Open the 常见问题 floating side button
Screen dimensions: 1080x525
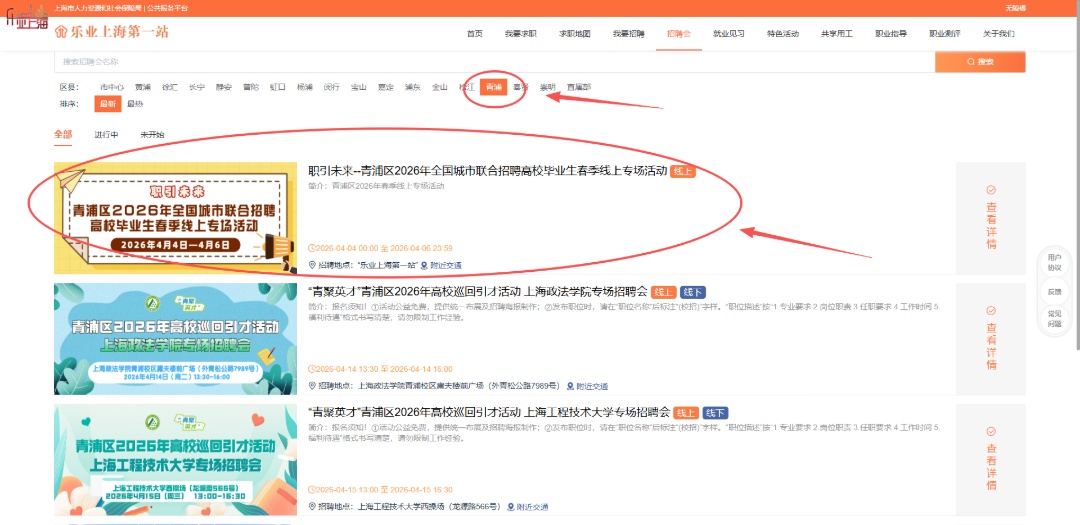click(1055, 319)
